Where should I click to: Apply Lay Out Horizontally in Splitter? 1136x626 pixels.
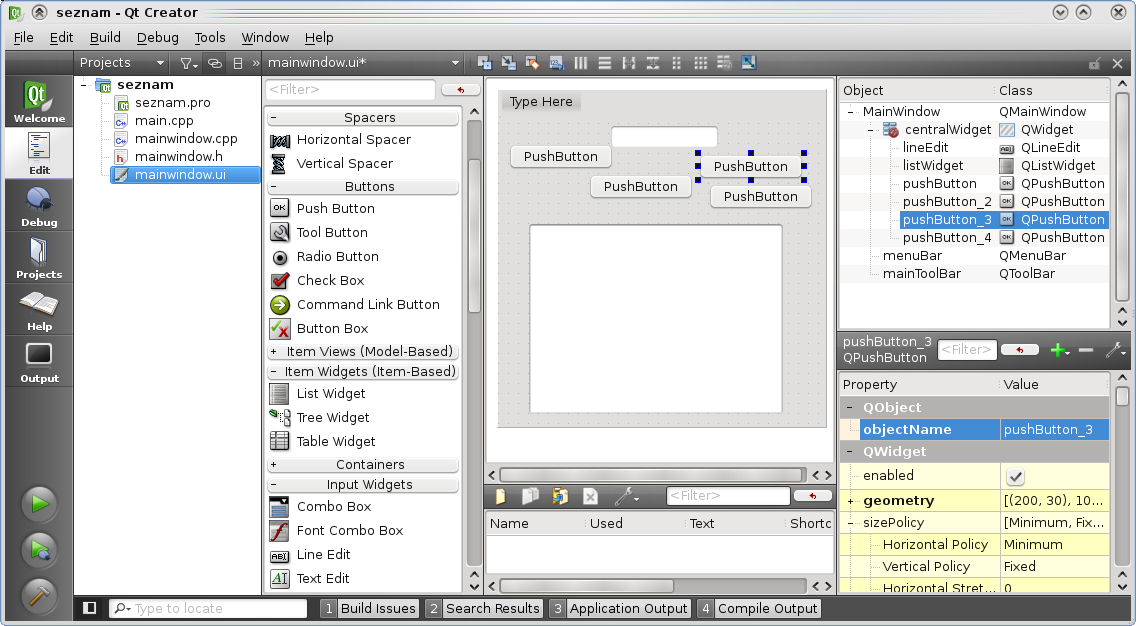(x=629, y=63)
